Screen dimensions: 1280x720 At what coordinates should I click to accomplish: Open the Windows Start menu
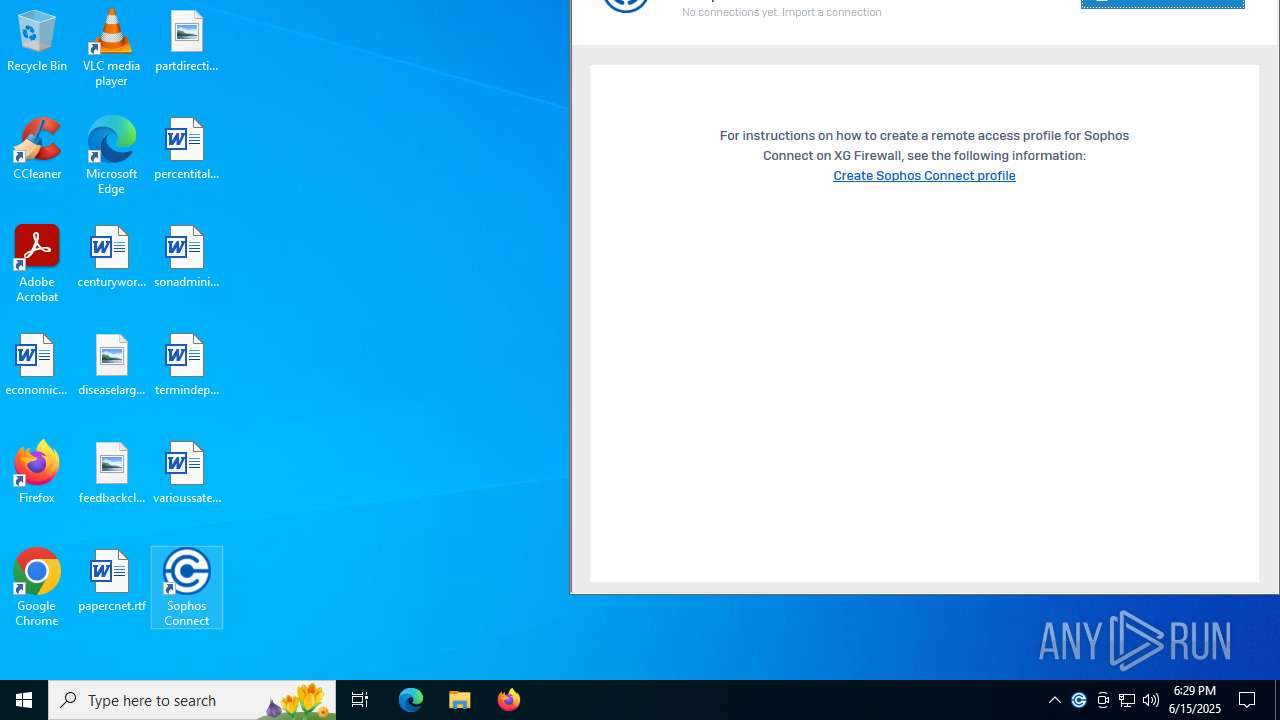[x=24, y=700]
